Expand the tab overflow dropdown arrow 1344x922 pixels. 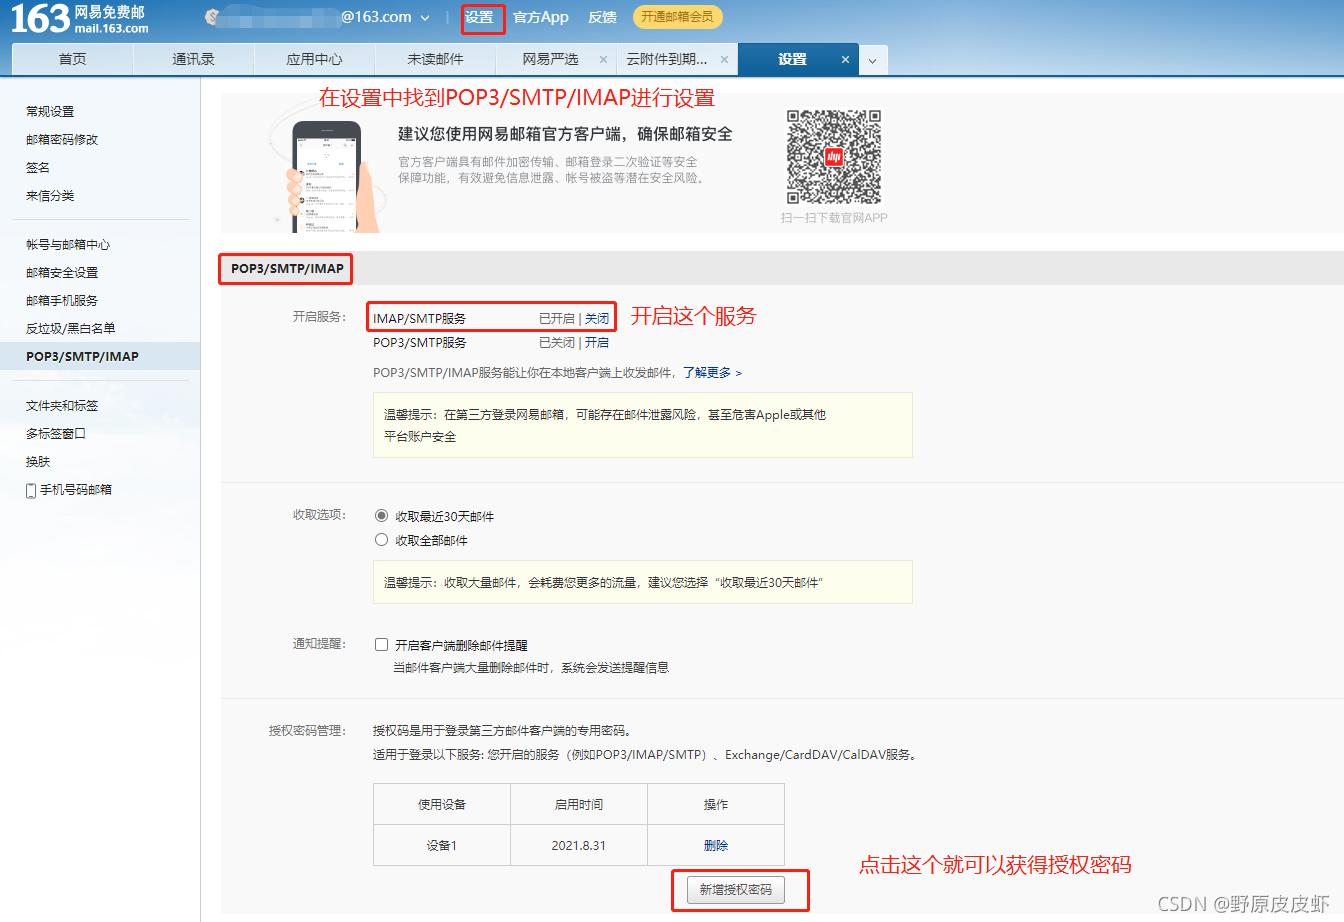click(872, 60)
